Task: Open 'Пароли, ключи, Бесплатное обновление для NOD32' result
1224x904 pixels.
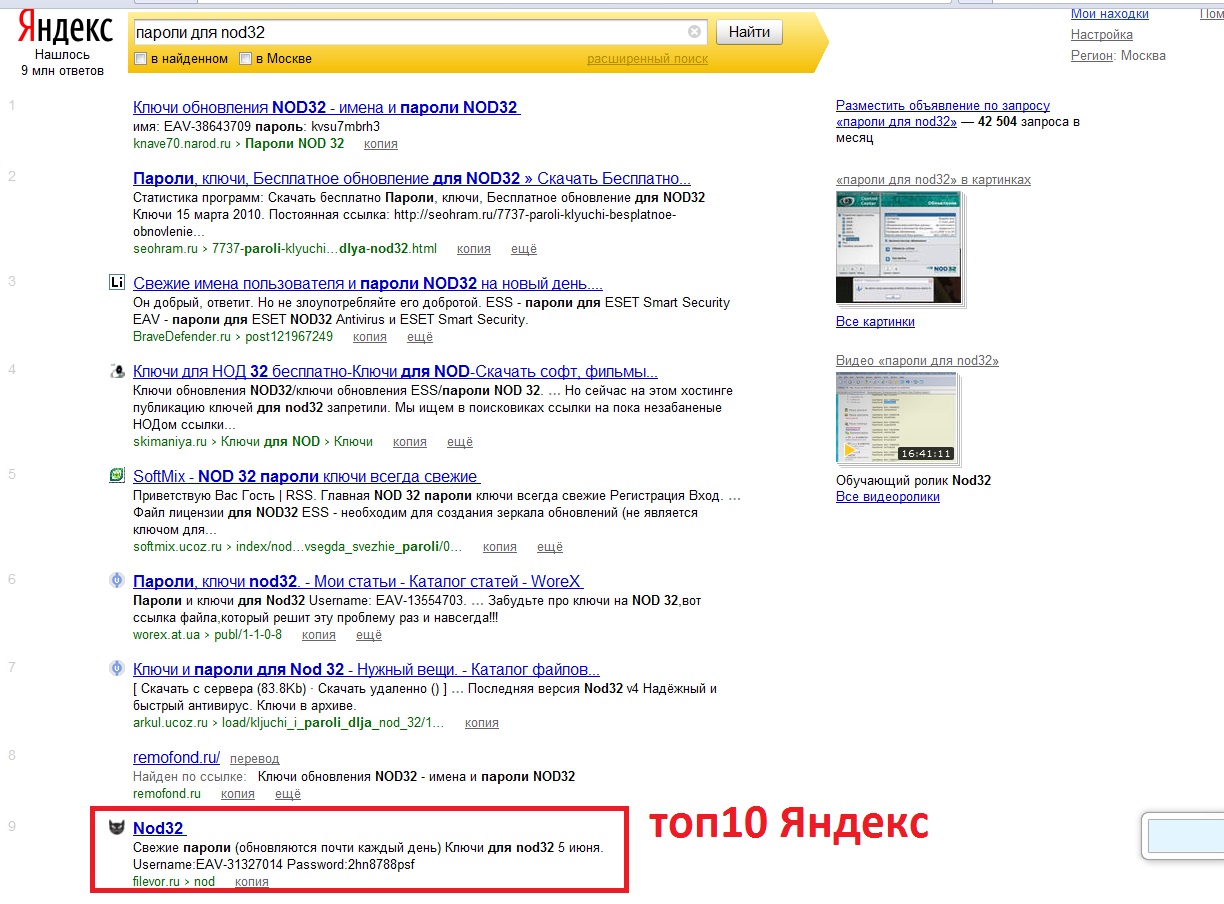Action: click(412, 178)
